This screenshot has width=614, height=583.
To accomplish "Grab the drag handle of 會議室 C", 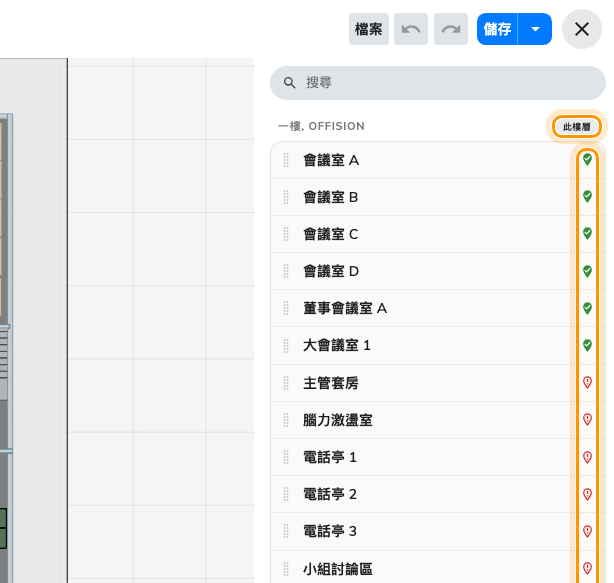I will 286,234.
